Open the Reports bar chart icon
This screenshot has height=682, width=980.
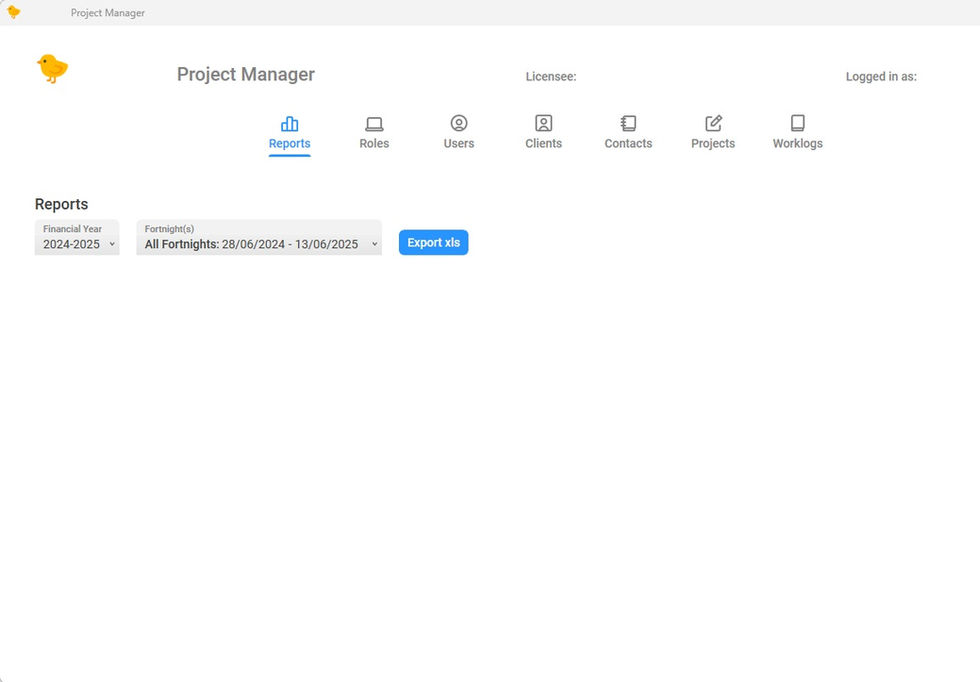coord(289,122)
